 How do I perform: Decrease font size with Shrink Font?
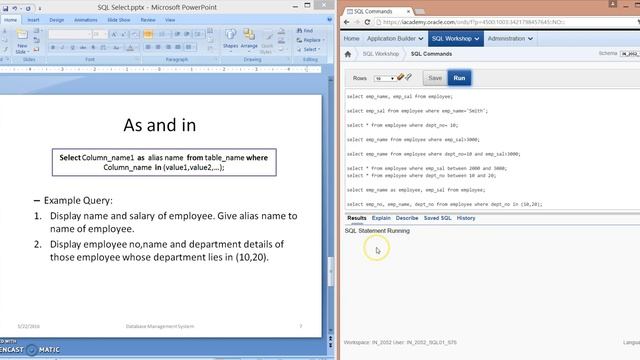tap(124, 34)
